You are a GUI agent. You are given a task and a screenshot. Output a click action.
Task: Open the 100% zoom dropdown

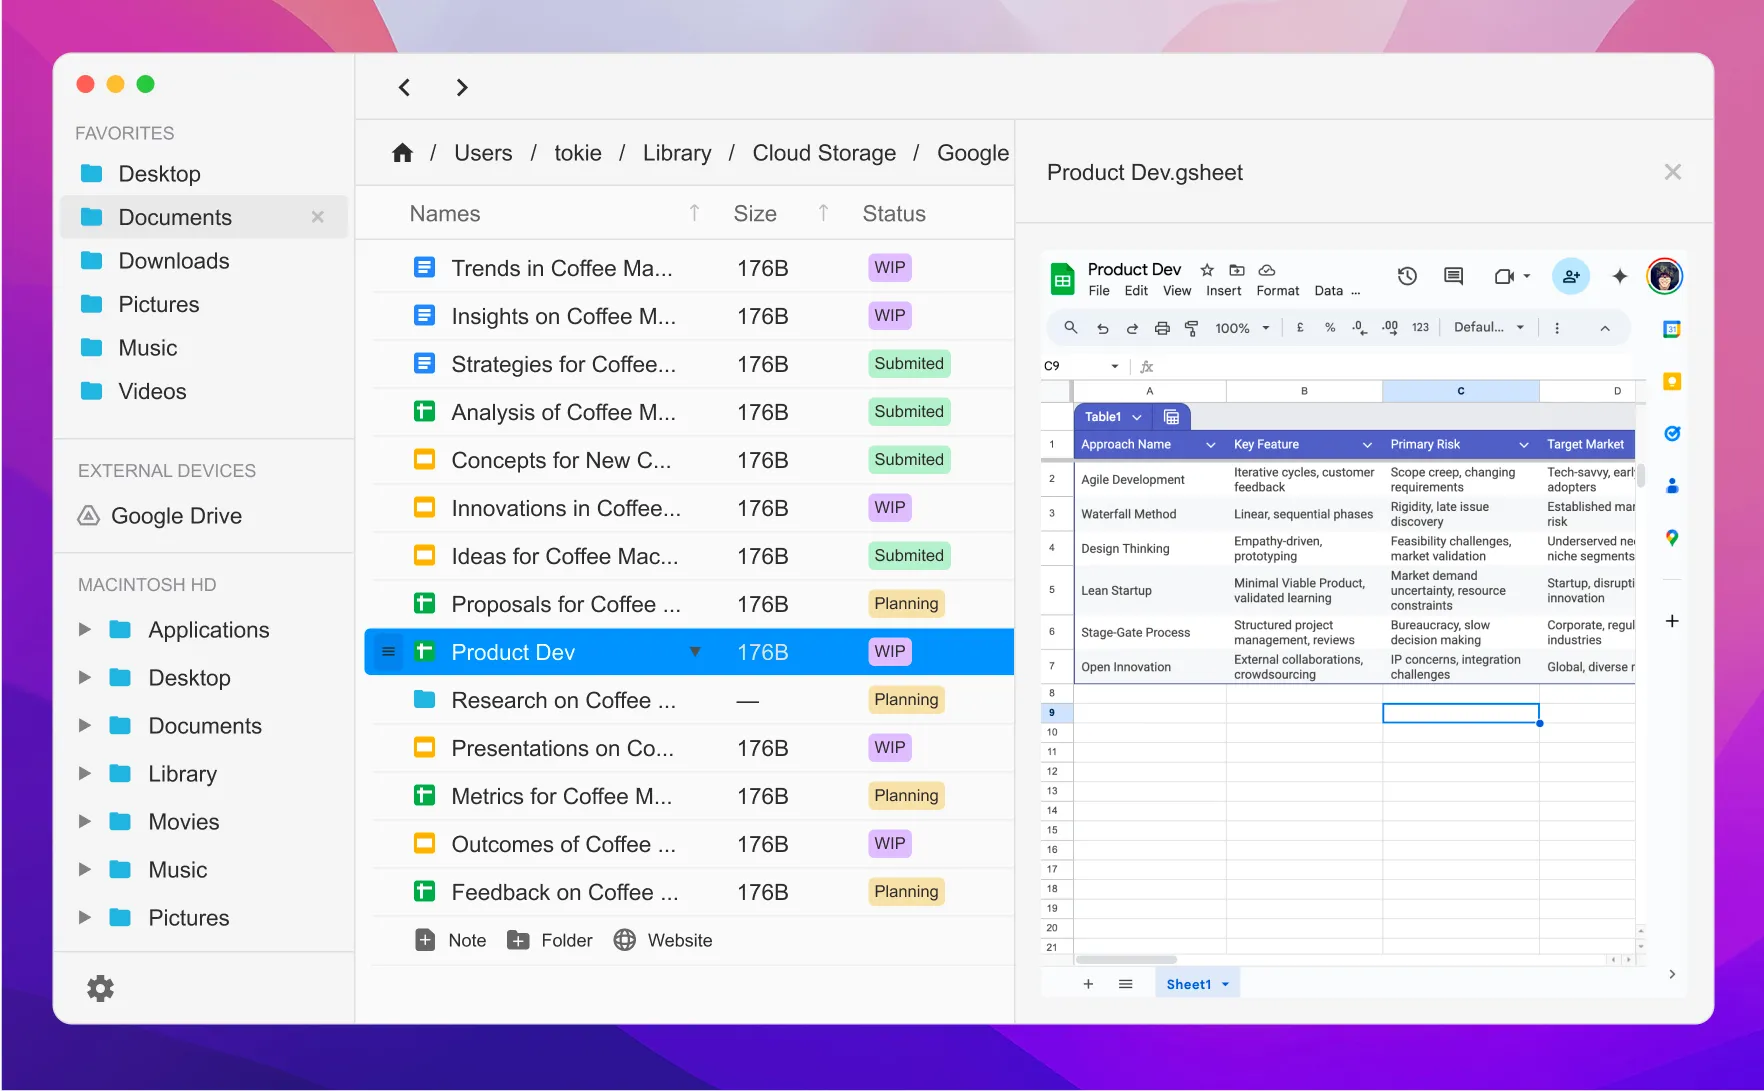(x=1242, y=328)
